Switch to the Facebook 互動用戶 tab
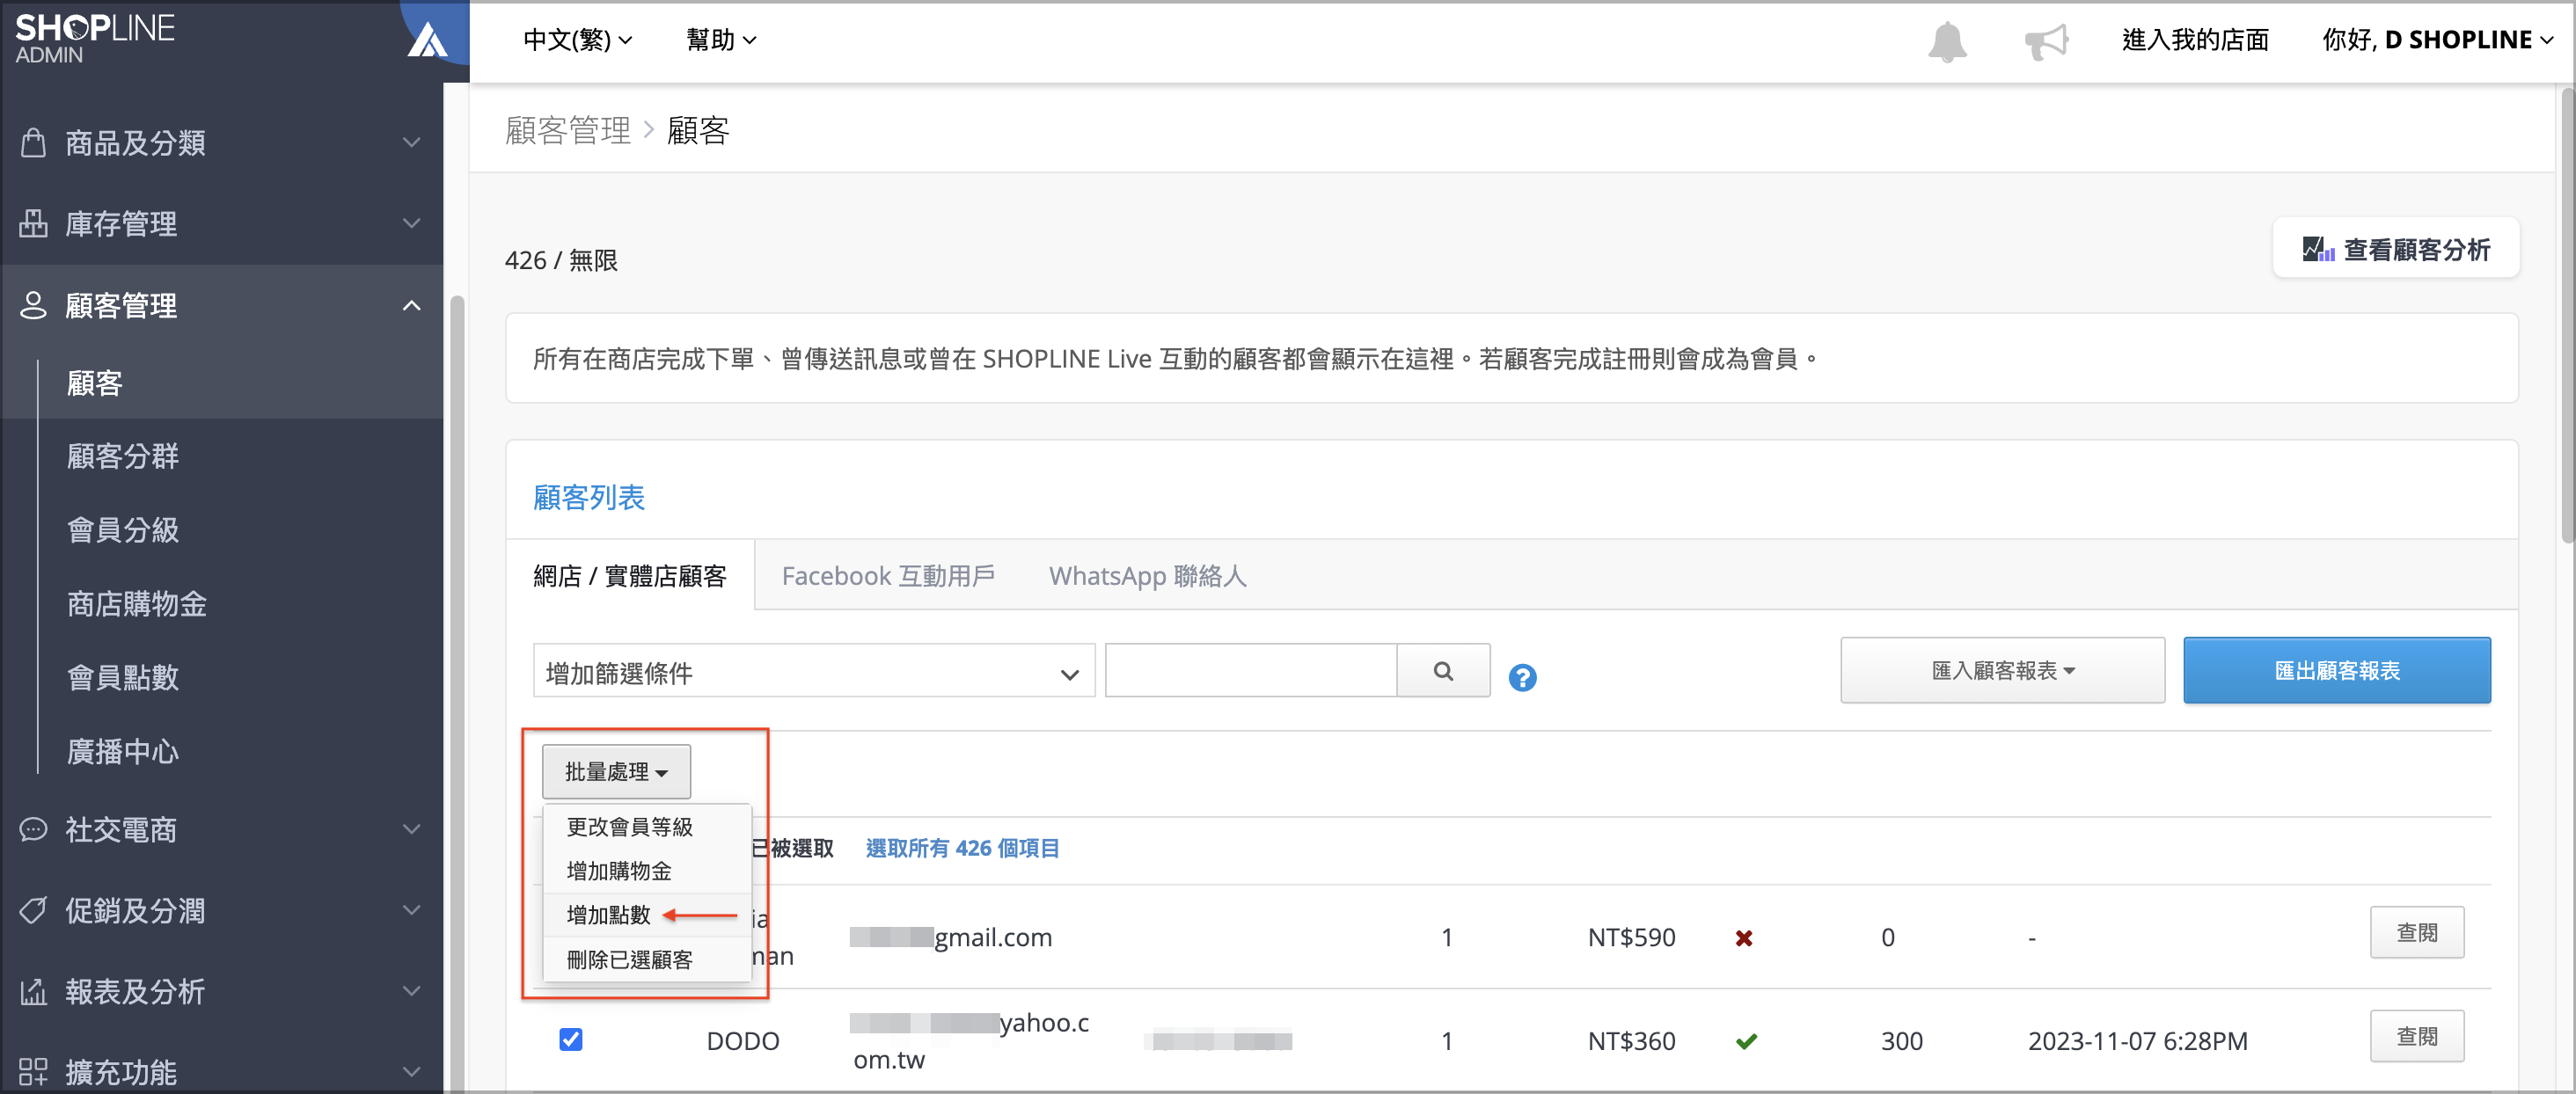The height and width of the screenshot is (1094, 2576). coord(888,576)
